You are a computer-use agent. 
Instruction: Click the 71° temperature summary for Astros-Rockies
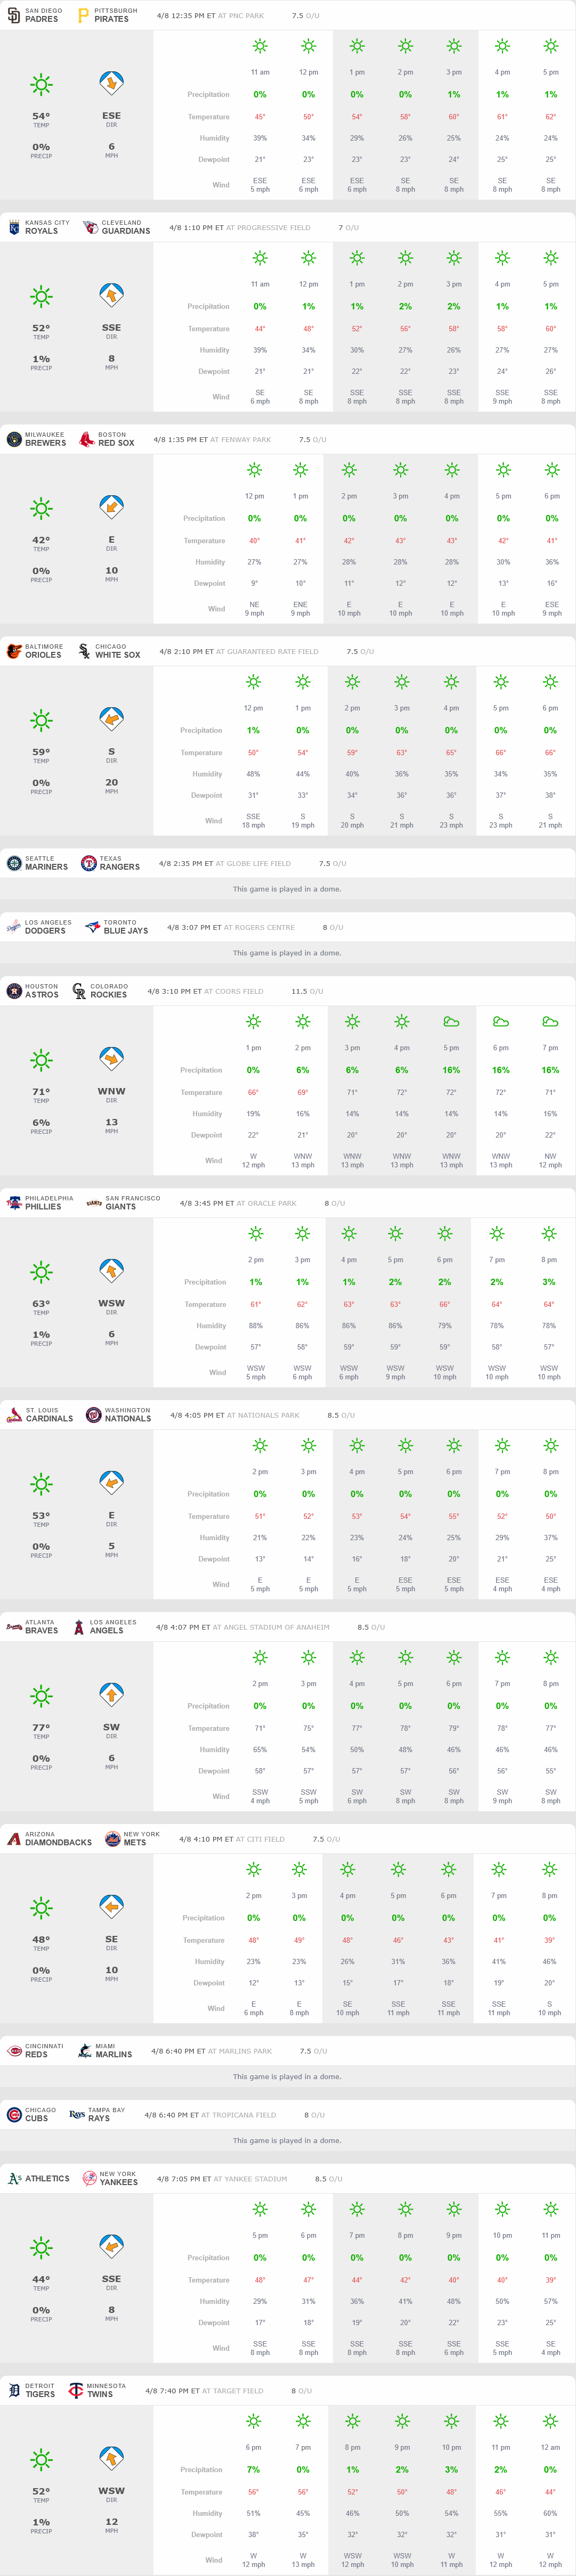(41, 1092)
